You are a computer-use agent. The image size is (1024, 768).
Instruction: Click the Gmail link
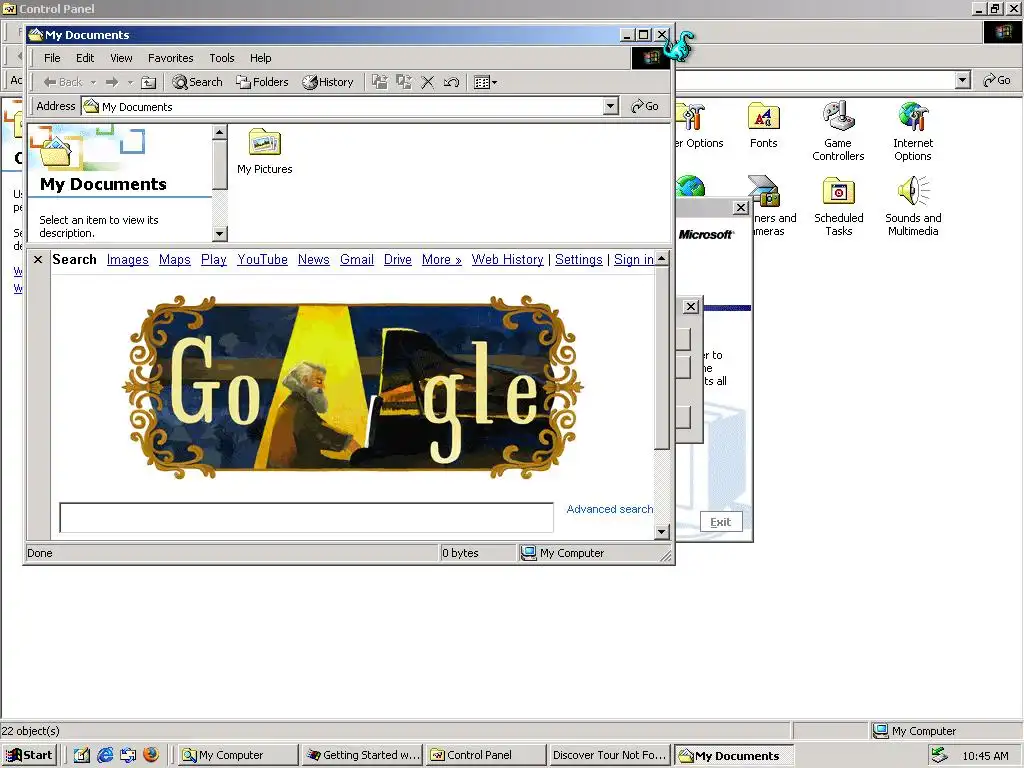pos(357,259)
